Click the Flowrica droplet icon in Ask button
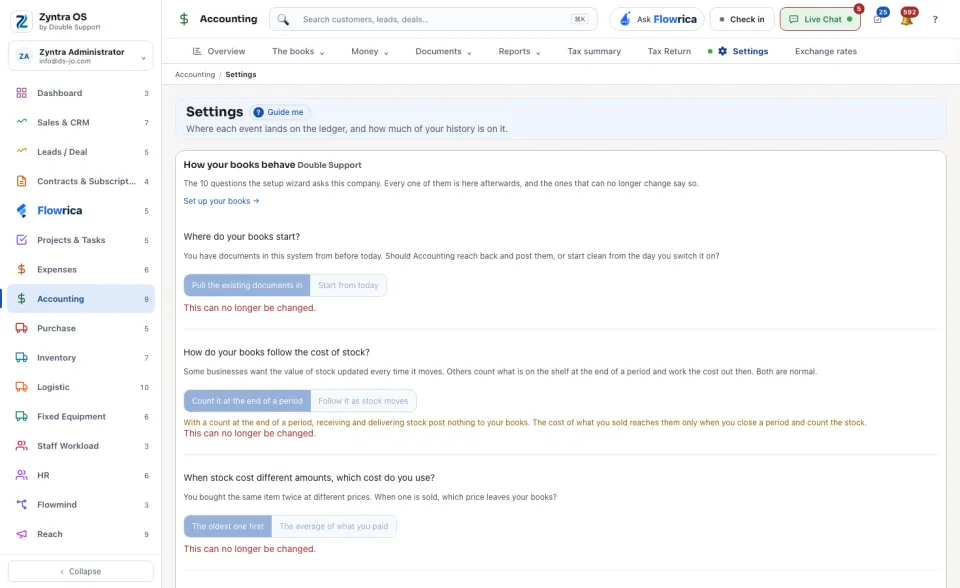 tap(624, 20)
